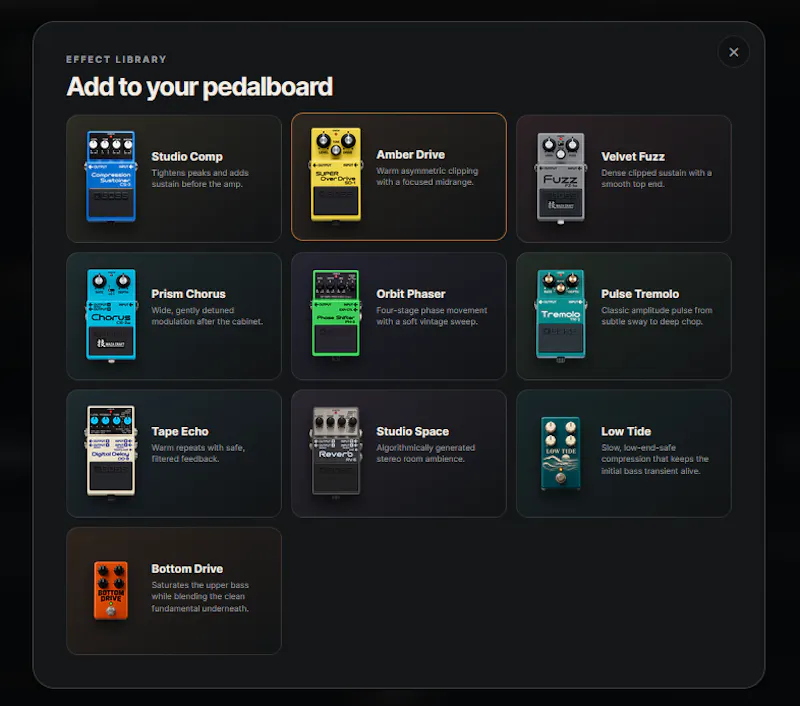The image size is (800, 706).
Task: Click 'Warm repeats with safe' description
Action: click(x=198, y=453)
